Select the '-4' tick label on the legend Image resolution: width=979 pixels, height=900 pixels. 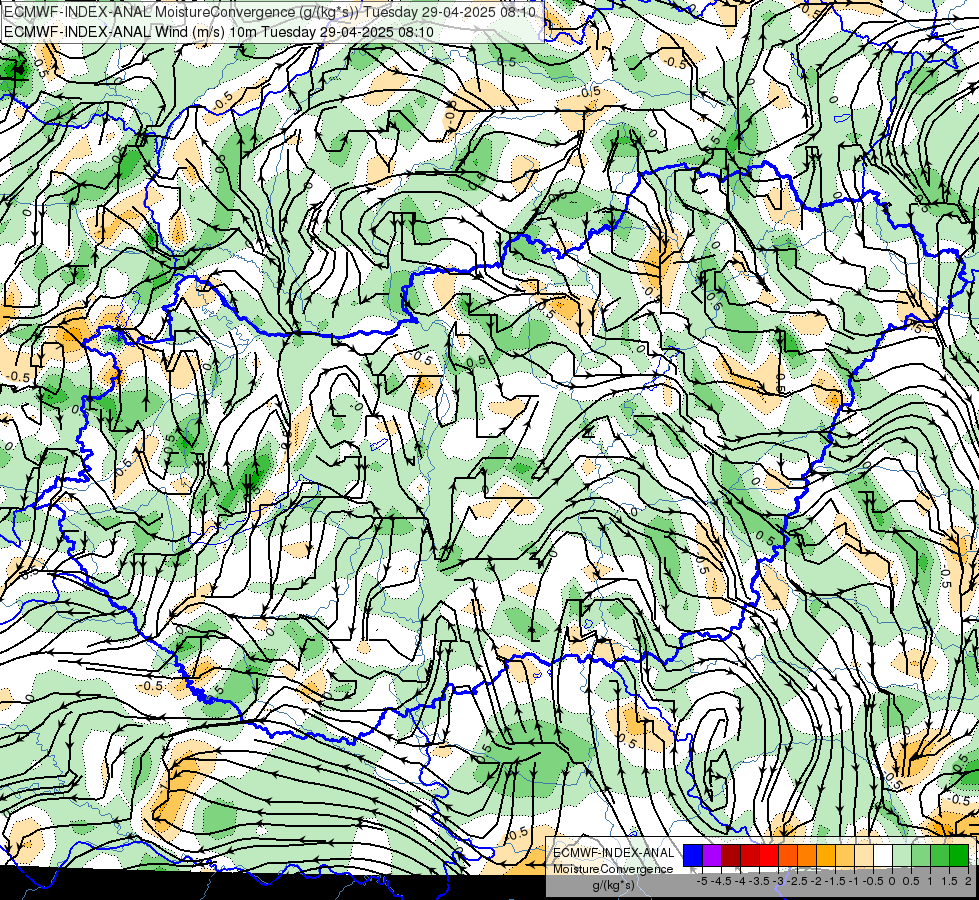(740, 881)
